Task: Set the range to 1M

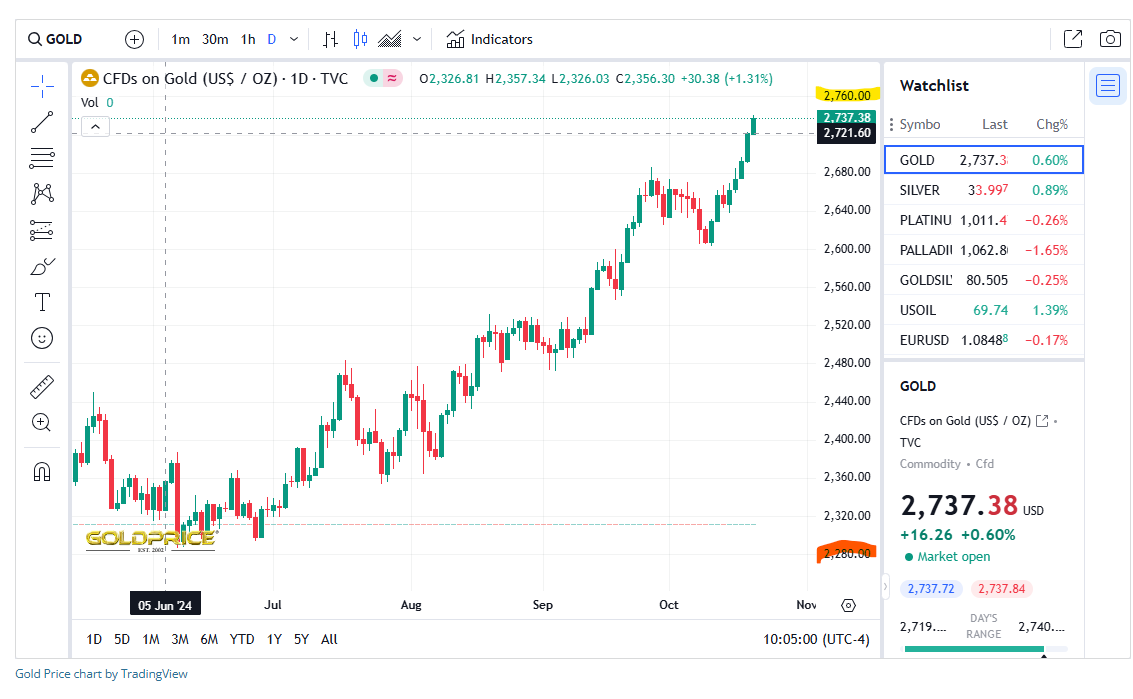Action: 150,639
